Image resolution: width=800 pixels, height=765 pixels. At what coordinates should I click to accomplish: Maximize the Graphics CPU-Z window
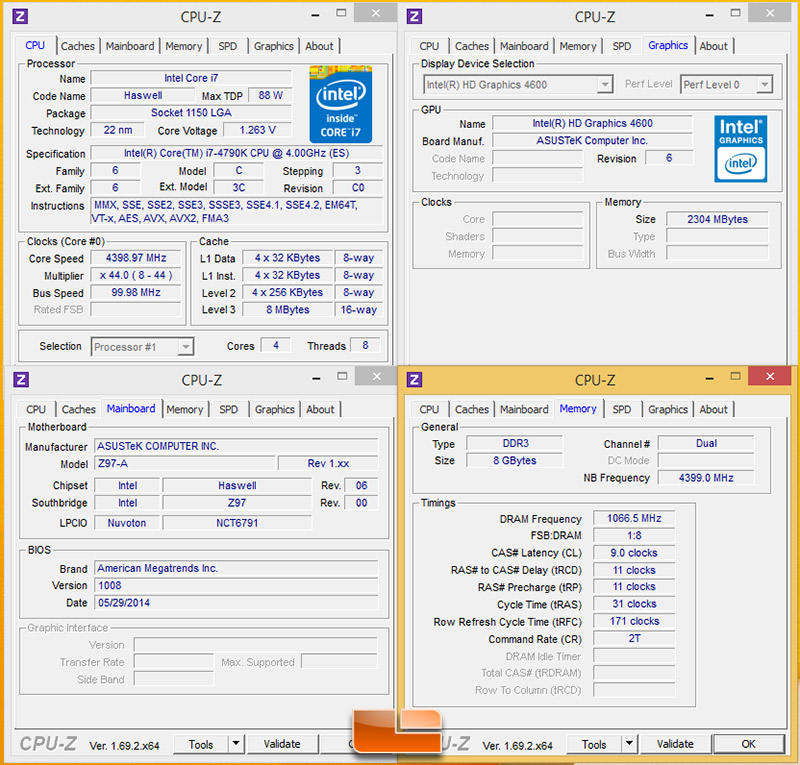point(735,13)
